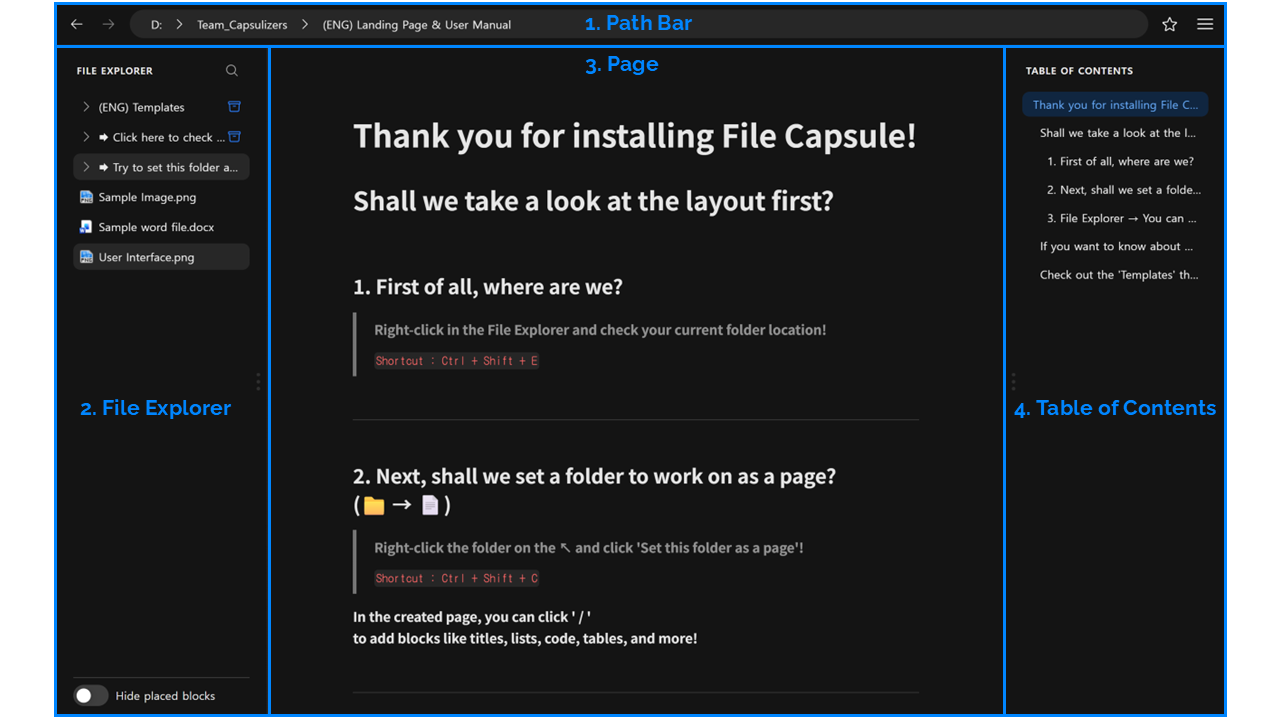Open the hamburger menu at top right

(x=1205, y=24)
